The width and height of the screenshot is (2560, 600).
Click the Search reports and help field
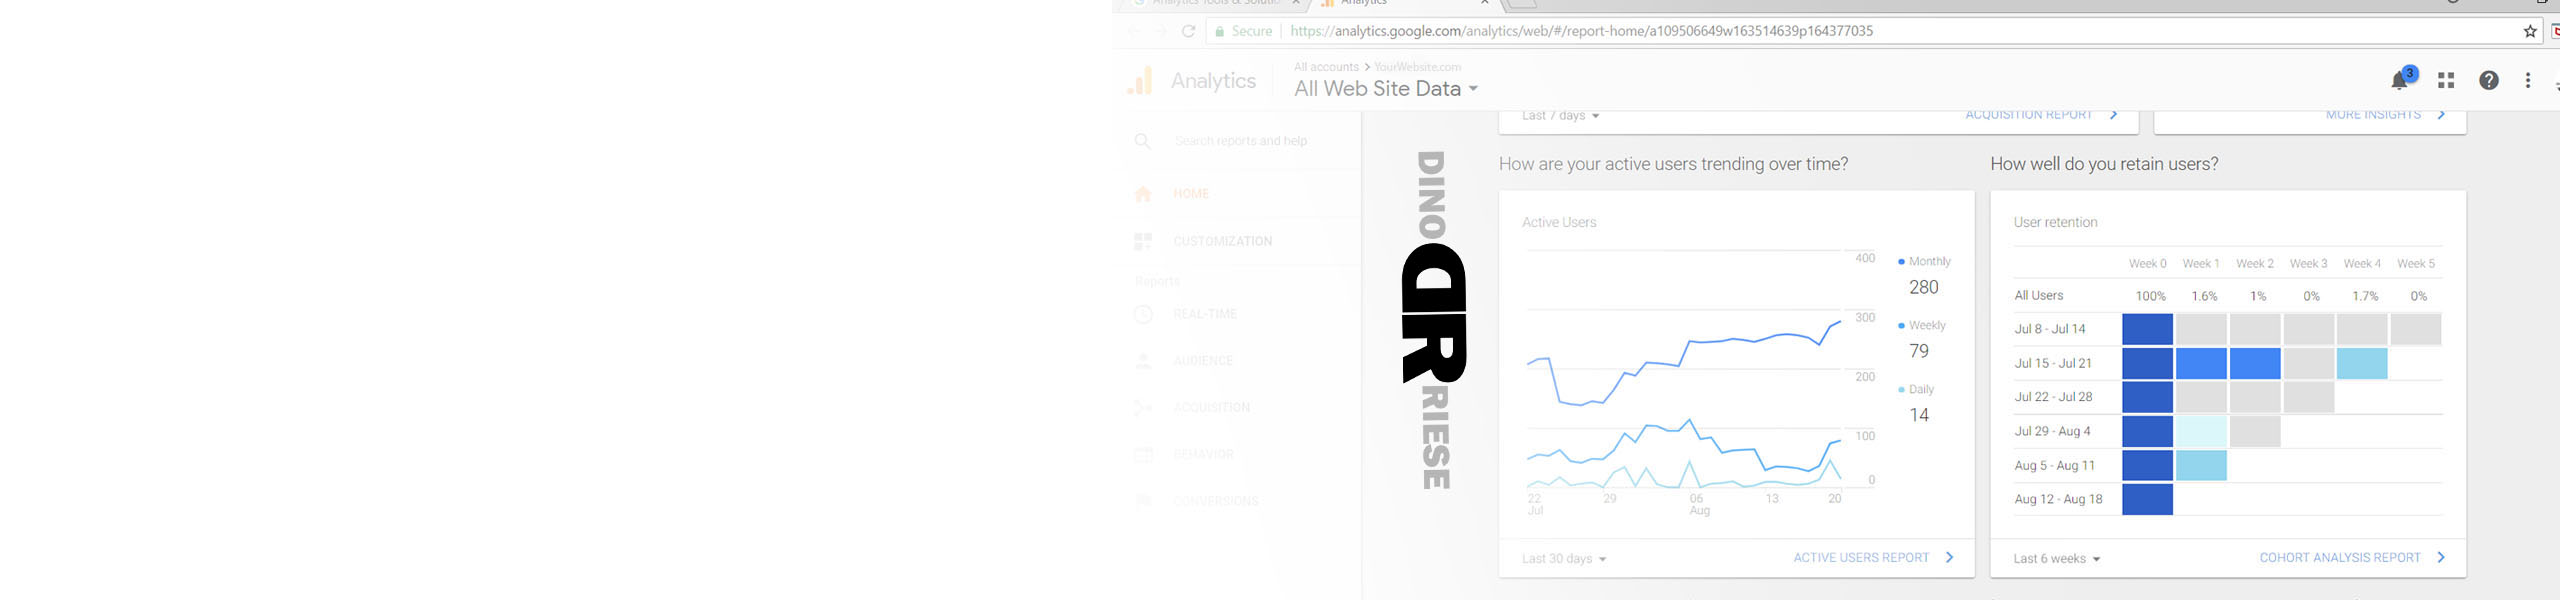pos(1240,141)
